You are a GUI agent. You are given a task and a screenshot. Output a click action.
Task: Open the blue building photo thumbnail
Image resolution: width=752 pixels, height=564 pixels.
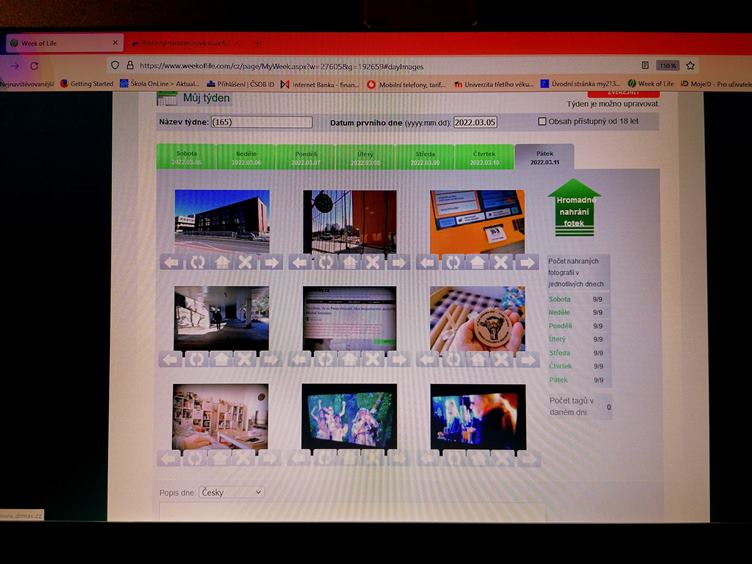click(x=222, y=221)
